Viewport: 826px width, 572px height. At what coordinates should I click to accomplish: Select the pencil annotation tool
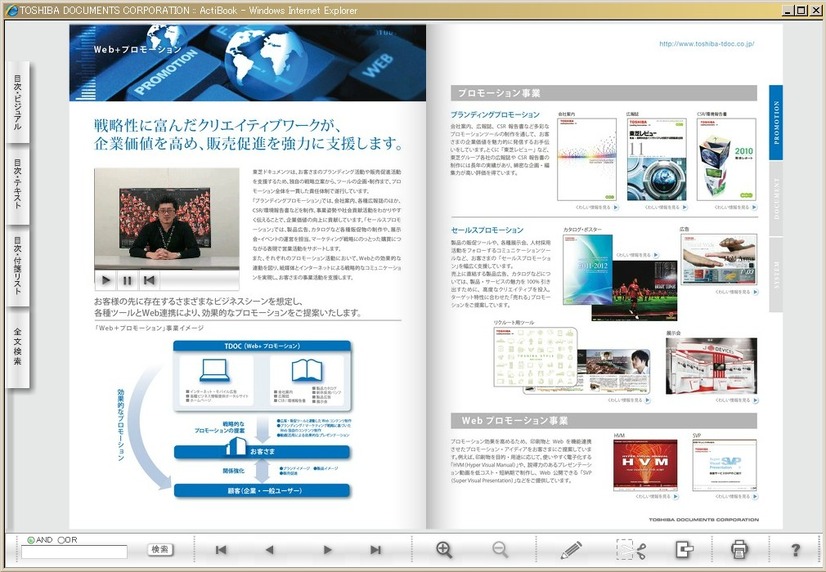[x=572, y=549]
